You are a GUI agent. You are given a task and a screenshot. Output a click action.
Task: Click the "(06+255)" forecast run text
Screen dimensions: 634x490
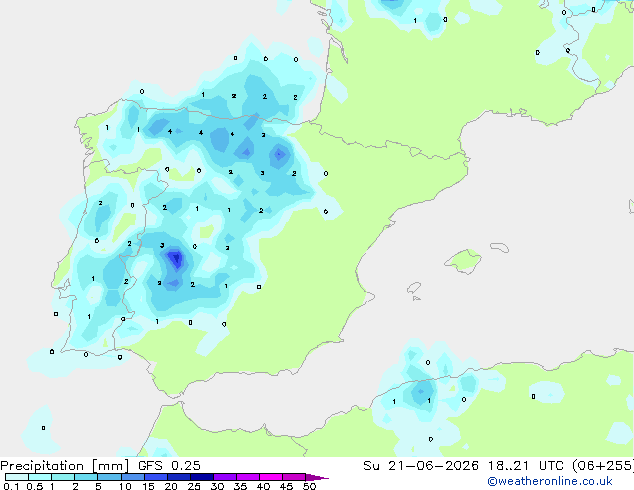coord(602,466)
